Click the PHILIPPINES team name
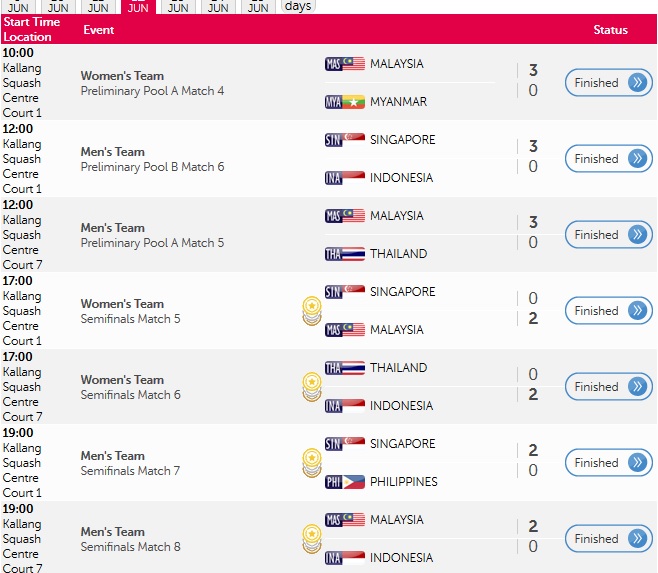658x573 pixels. pyautogui.click(x=404, y=482)
